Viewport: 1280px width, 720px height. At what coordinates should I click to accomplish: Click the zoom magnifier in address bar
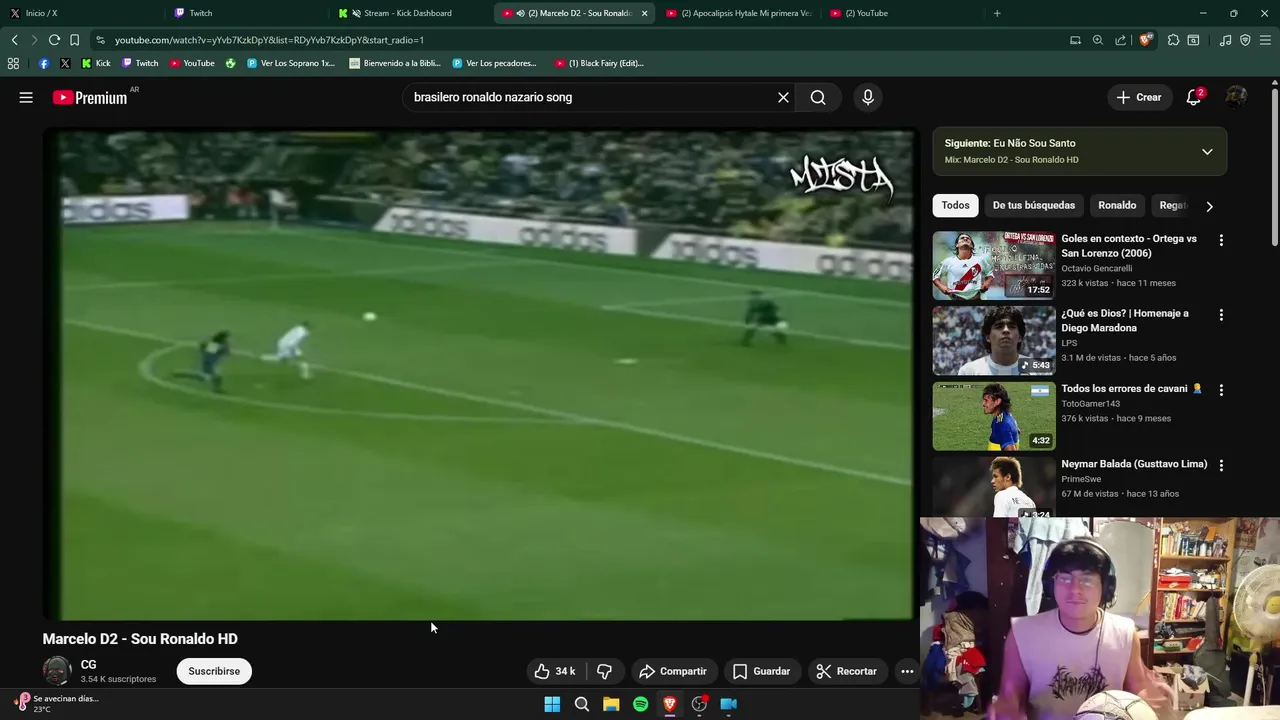1098,40
